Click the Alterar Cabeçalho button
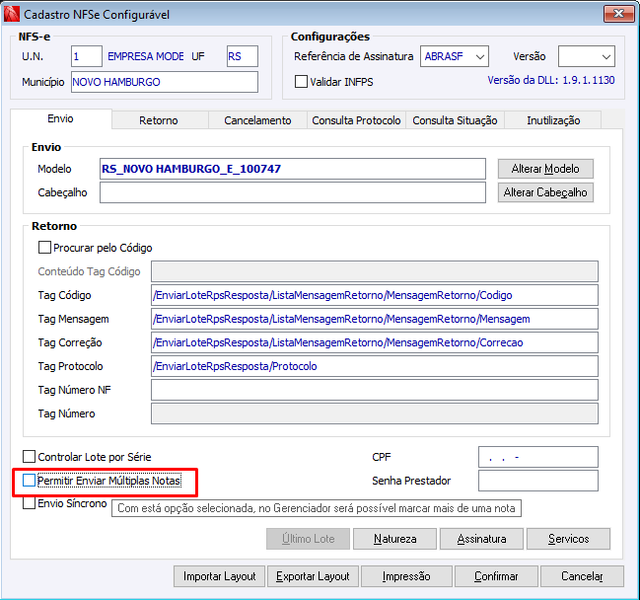Screen dimensions: 640x600 tap(546, 192)
